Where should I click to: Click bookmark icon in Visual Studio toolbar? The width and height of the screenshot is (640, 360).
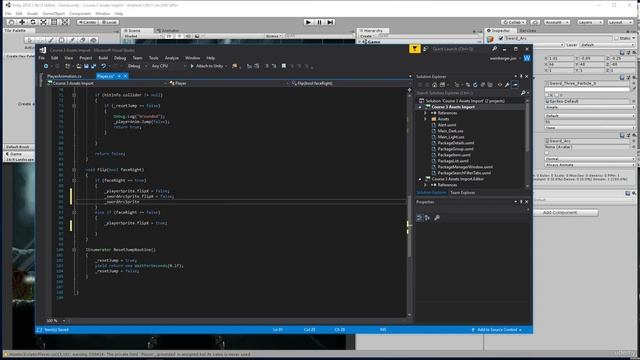(x=284, y=66)
